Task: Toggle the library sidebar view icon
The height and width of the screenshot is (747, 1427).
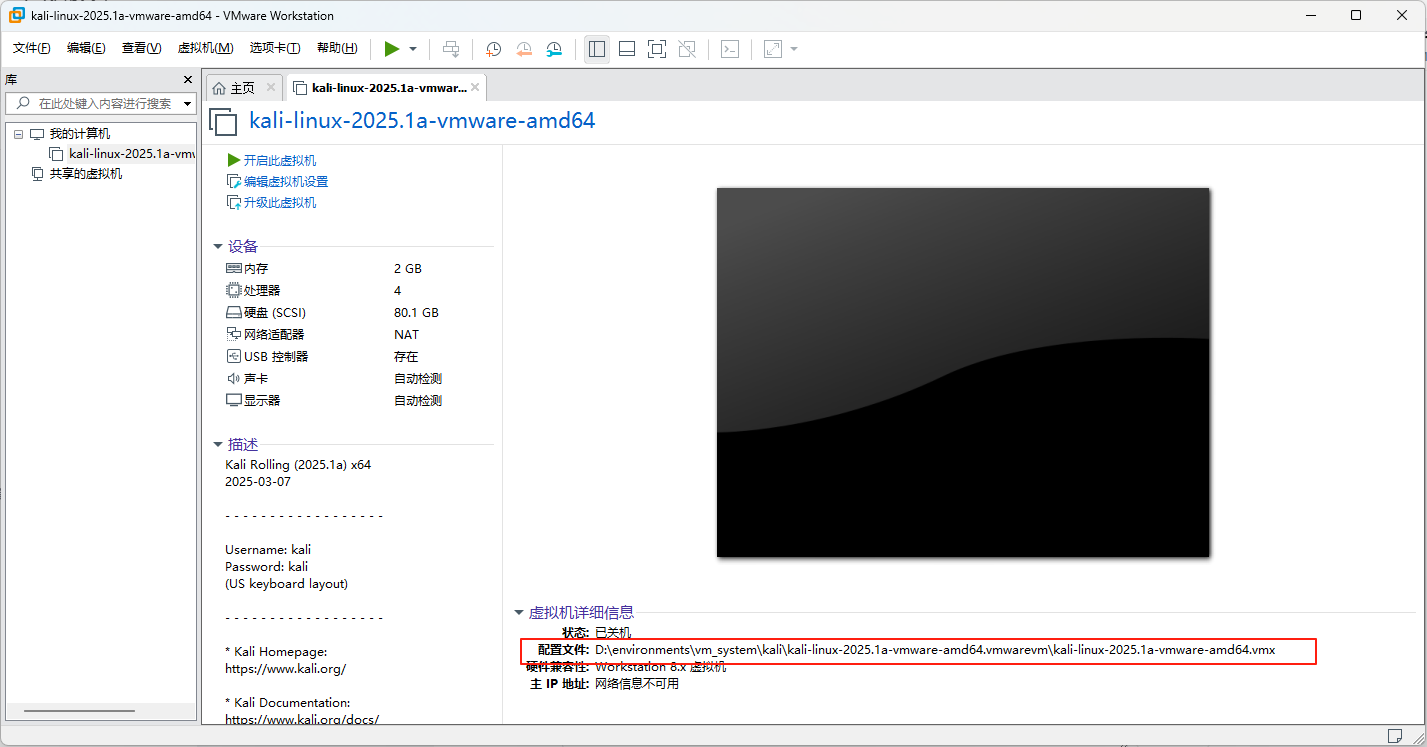Action: click(x=597, y=49)
